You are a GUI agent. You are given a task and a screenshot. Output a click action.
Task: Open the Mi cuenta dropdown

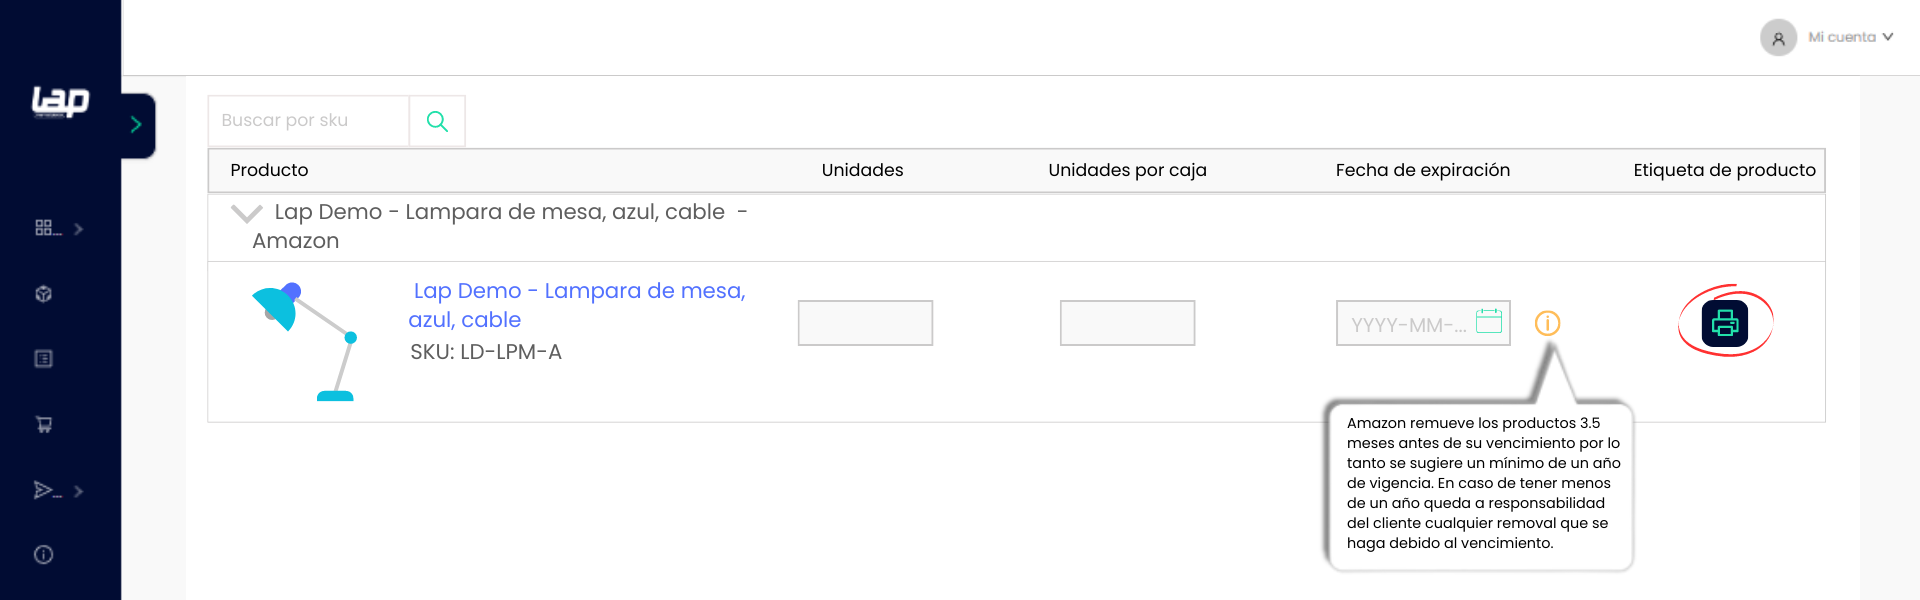[x=1850, y=37]
